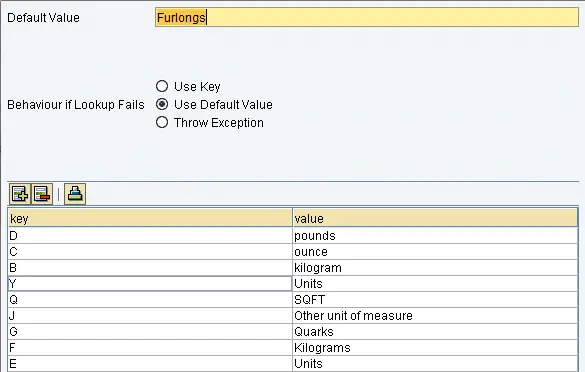Image resolution: width=585 pixels, height=372 pixels.
Task: Click the delete row icon
Action: click(x=42, y=194)
